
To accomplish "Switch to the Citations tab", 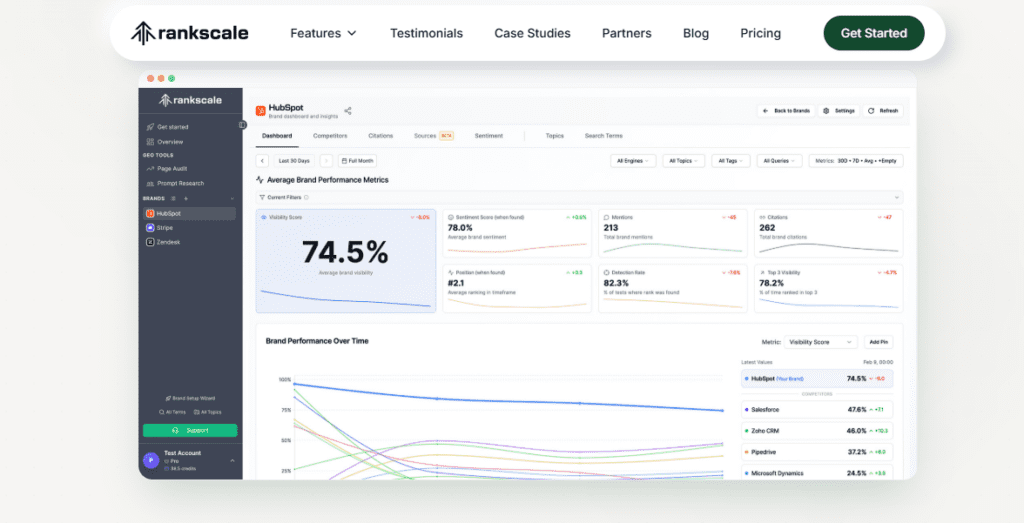I will (x=381, y=136).
